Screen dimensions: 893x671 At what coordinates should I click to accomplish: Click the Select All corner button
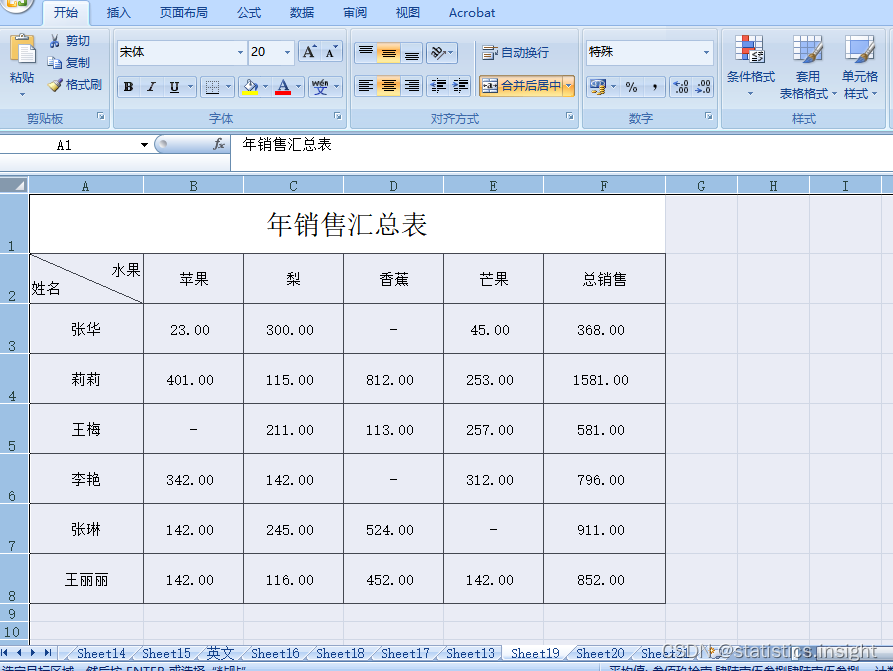(x=14, y=185)
